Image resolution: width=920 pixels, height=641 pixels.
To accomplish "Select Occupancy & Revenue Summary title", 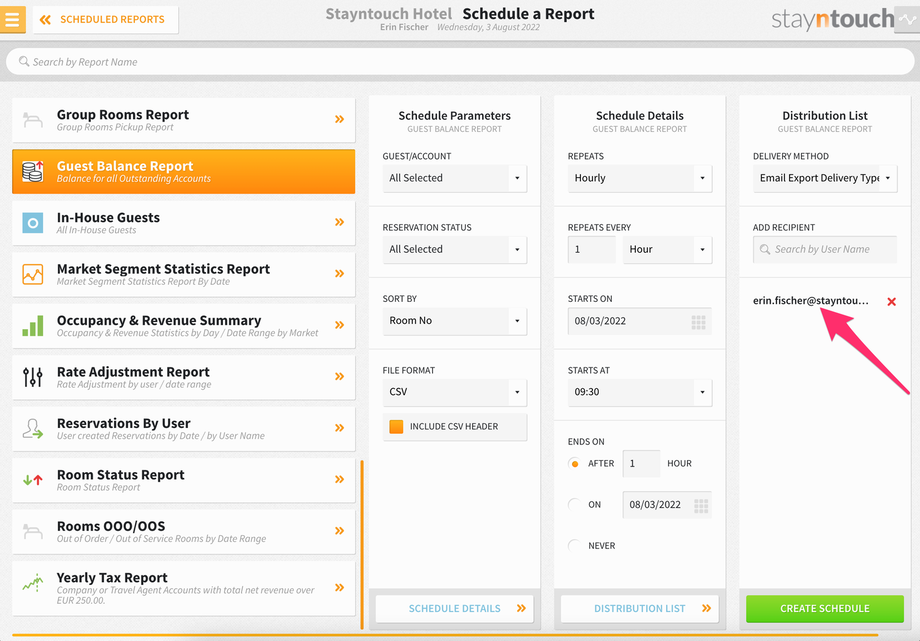I will coord(159,320).
